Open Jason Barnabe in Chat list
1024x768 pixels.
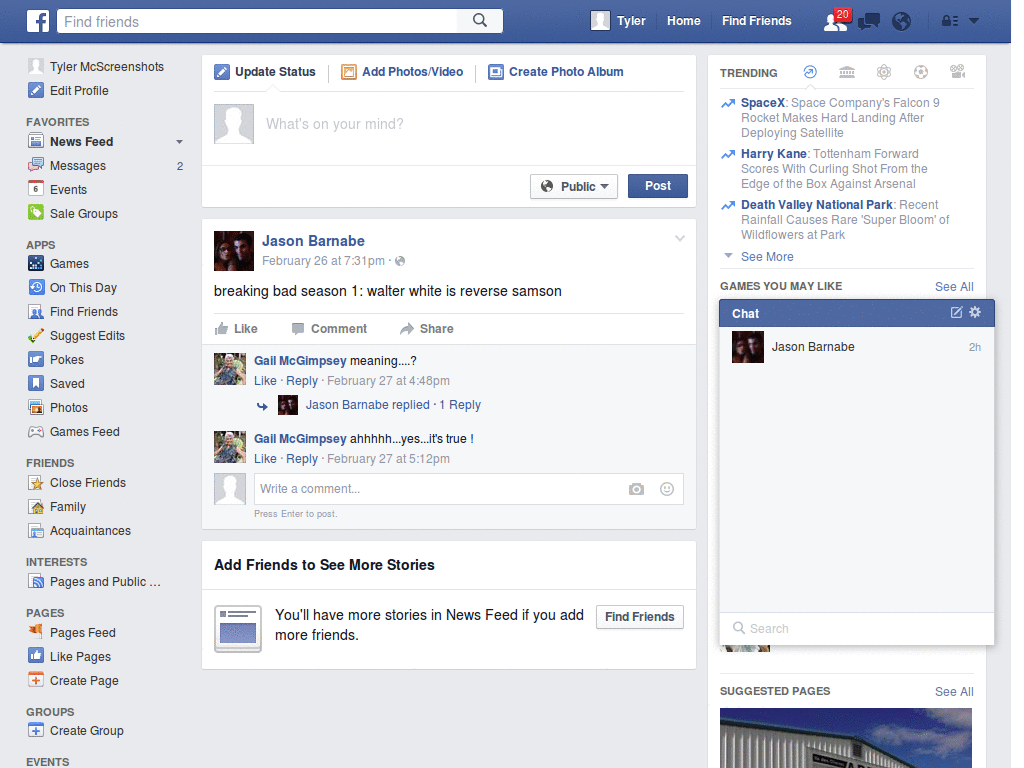pyautogui.click(x=856, y=347)
